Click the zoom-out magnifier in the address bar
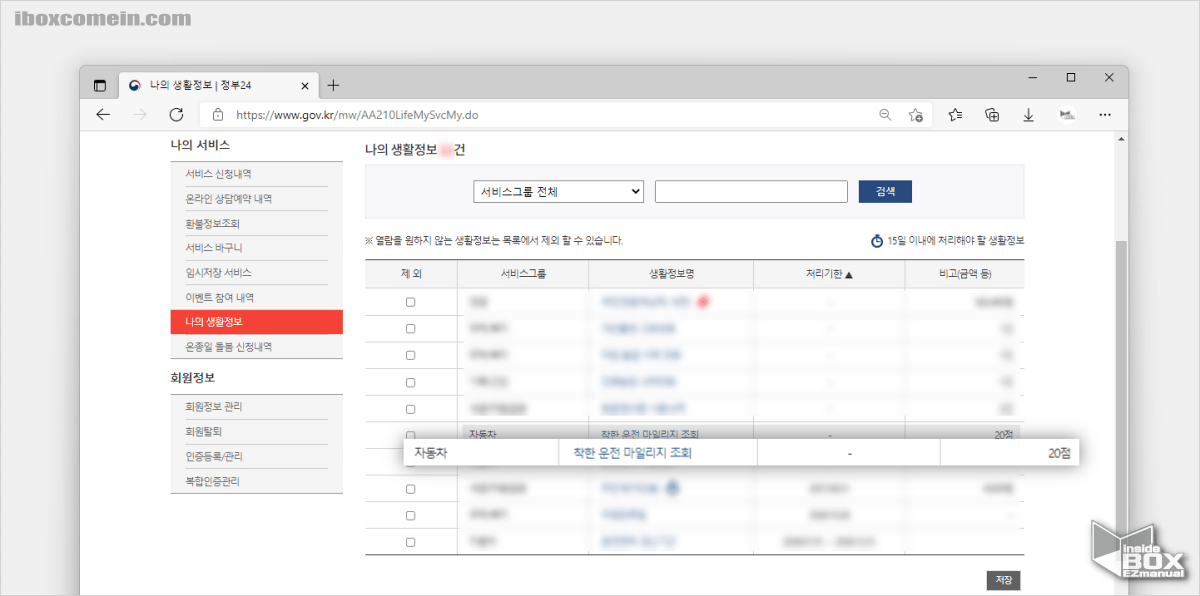 click(x=885, y=114)
